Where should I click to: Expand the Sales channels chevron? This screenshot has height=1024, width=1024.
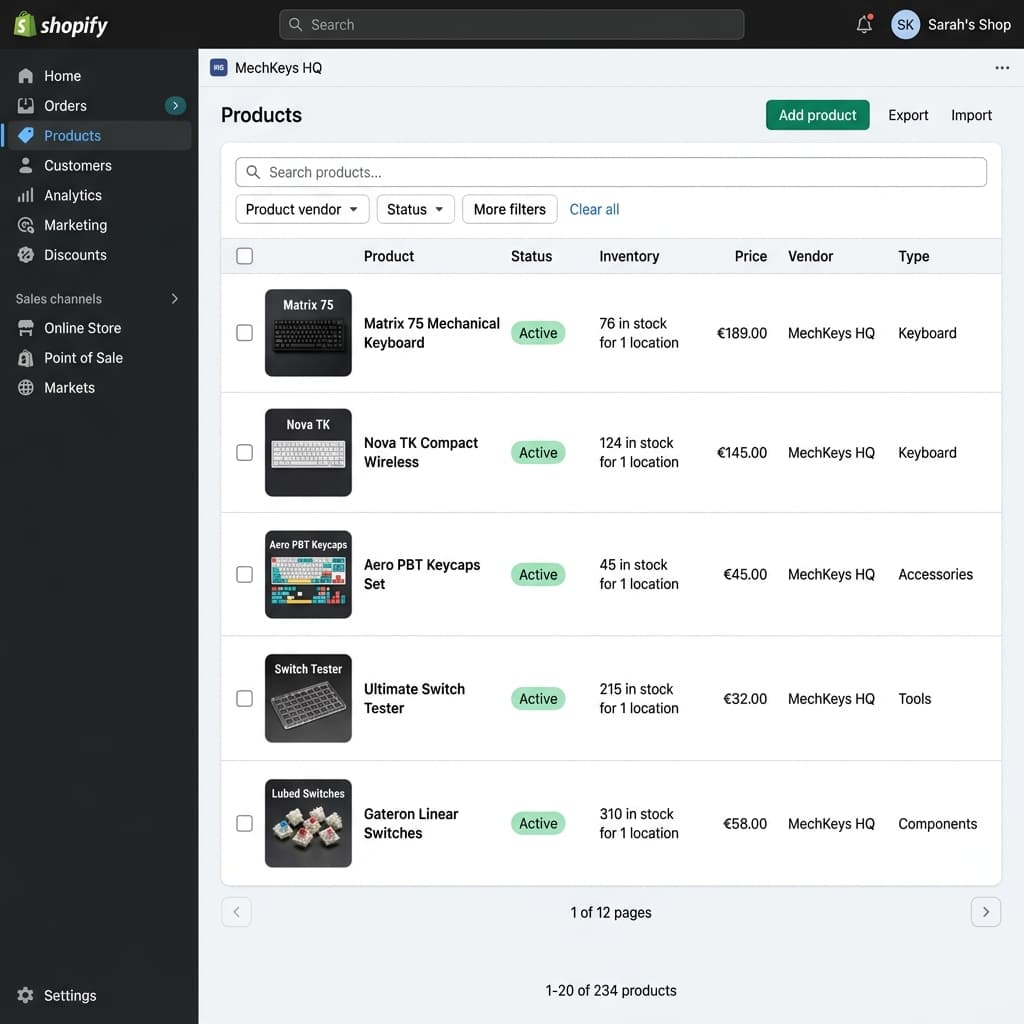pos(174,298)
